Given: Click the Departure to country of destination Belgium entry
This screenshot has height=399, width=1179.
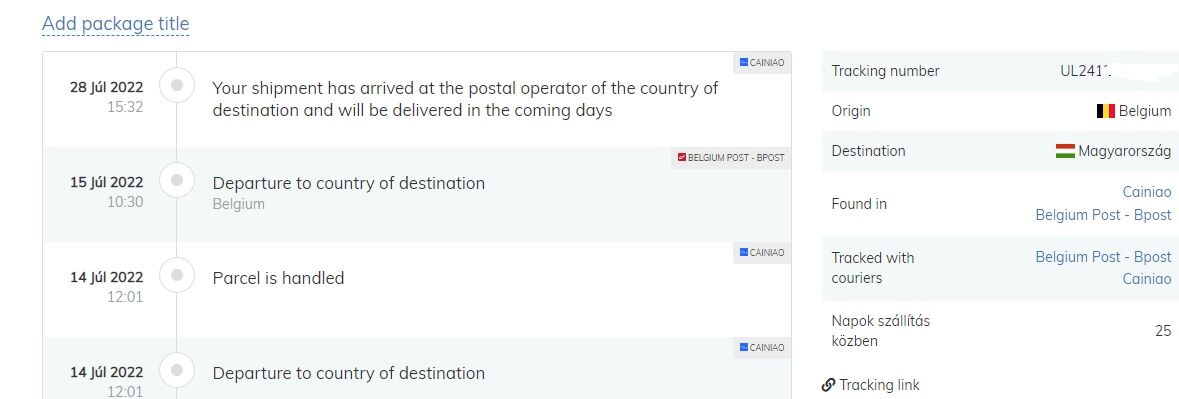Looking at the screenshot, I should [348, 192].
